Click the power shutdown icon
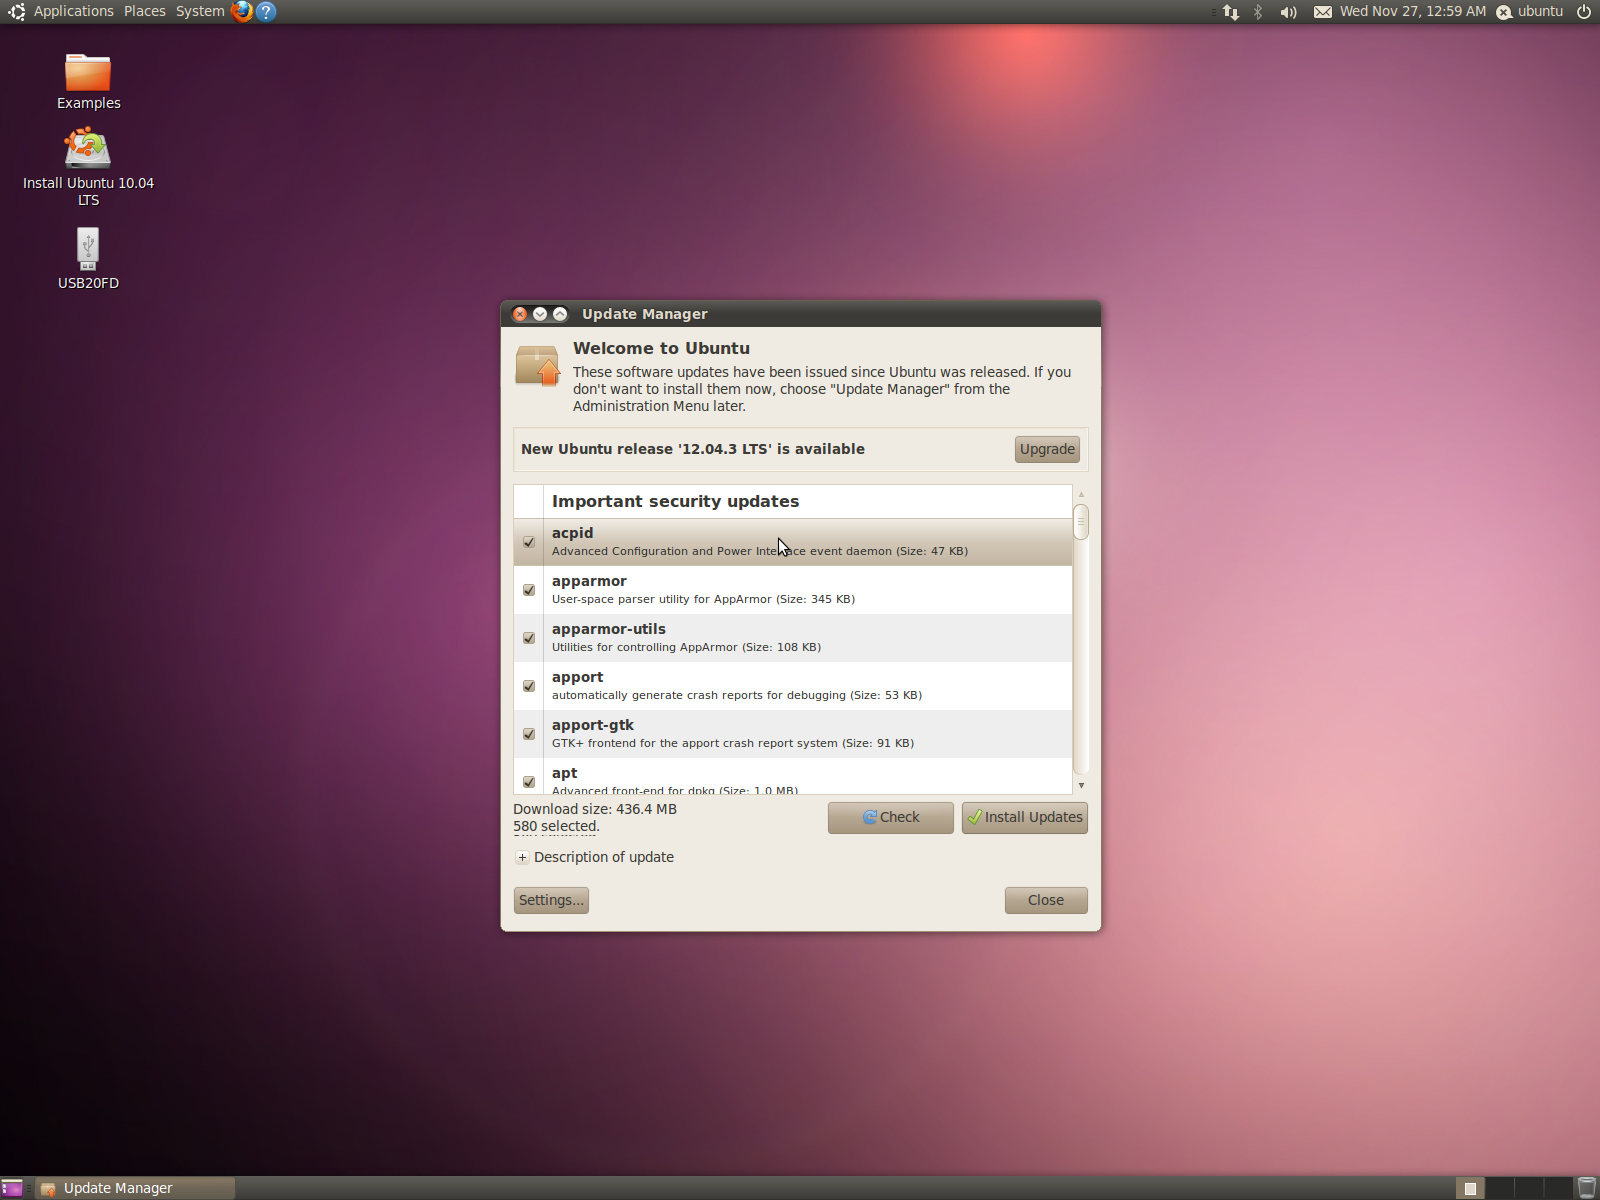The image size is (1600, 1200). [x=1584, y=12]
